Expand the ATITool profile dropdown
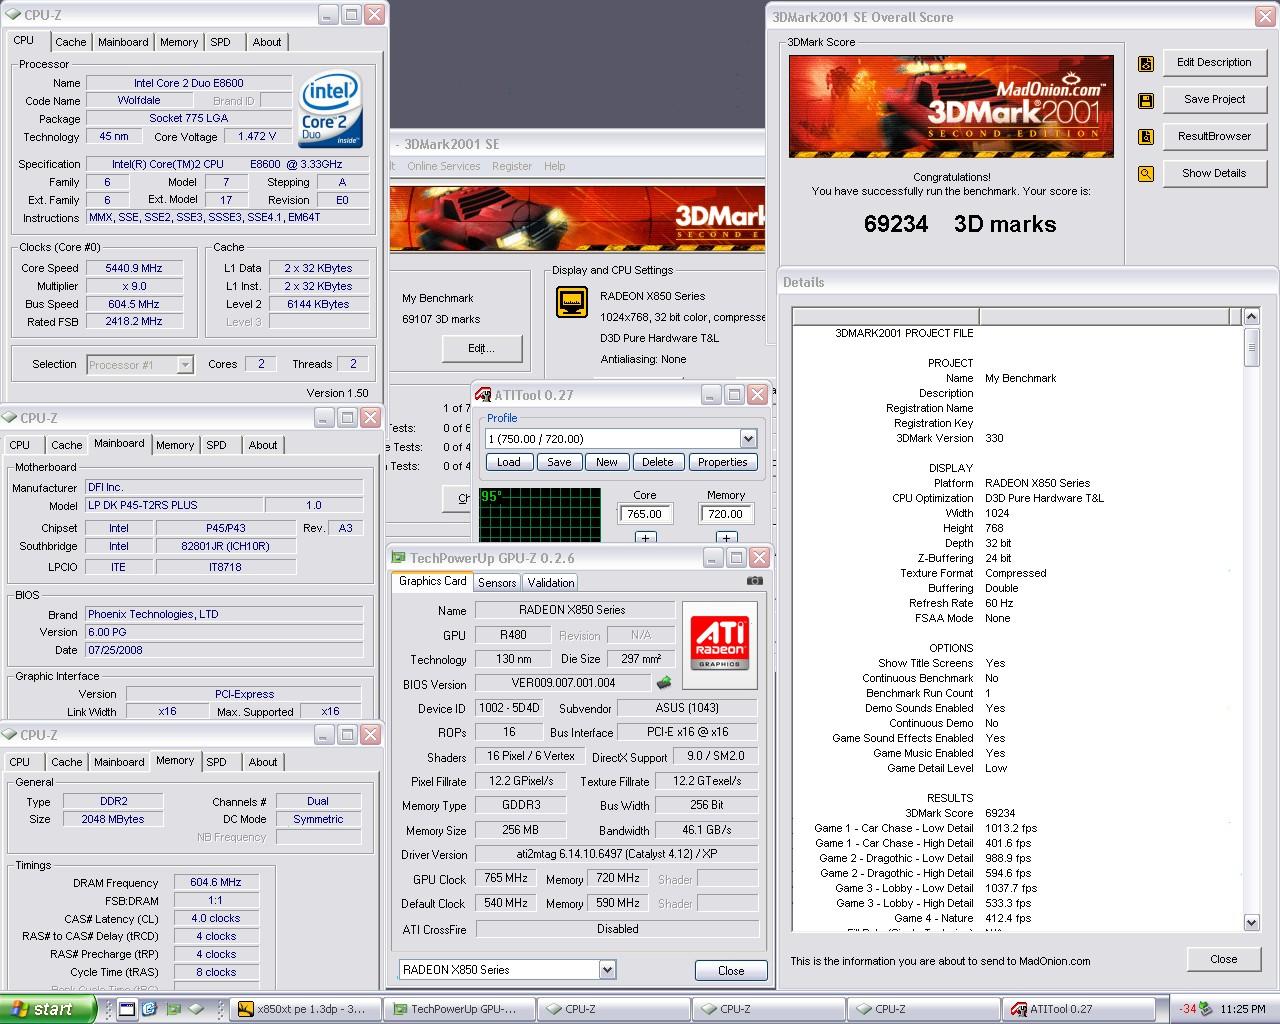This screenshot has height=1024, width=1280. coord(748,439)
